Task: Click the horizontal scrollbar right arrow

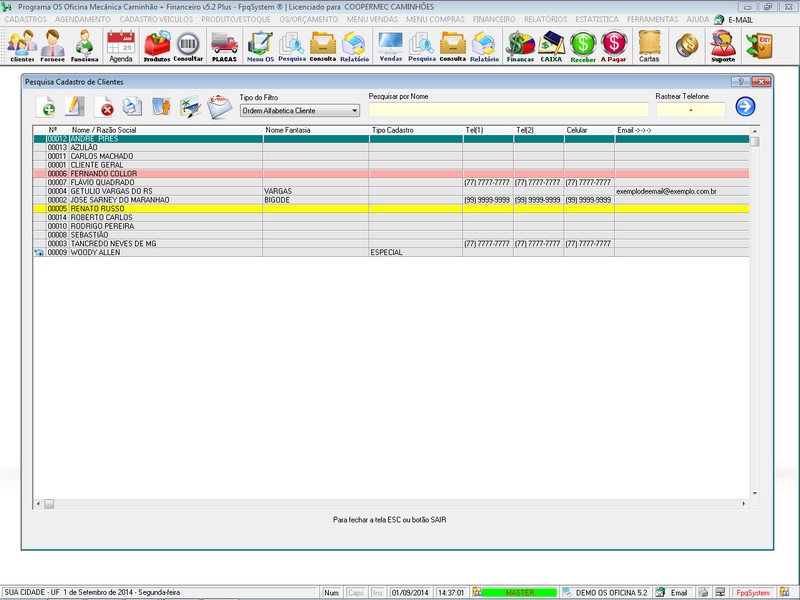Action: (744, 504)
